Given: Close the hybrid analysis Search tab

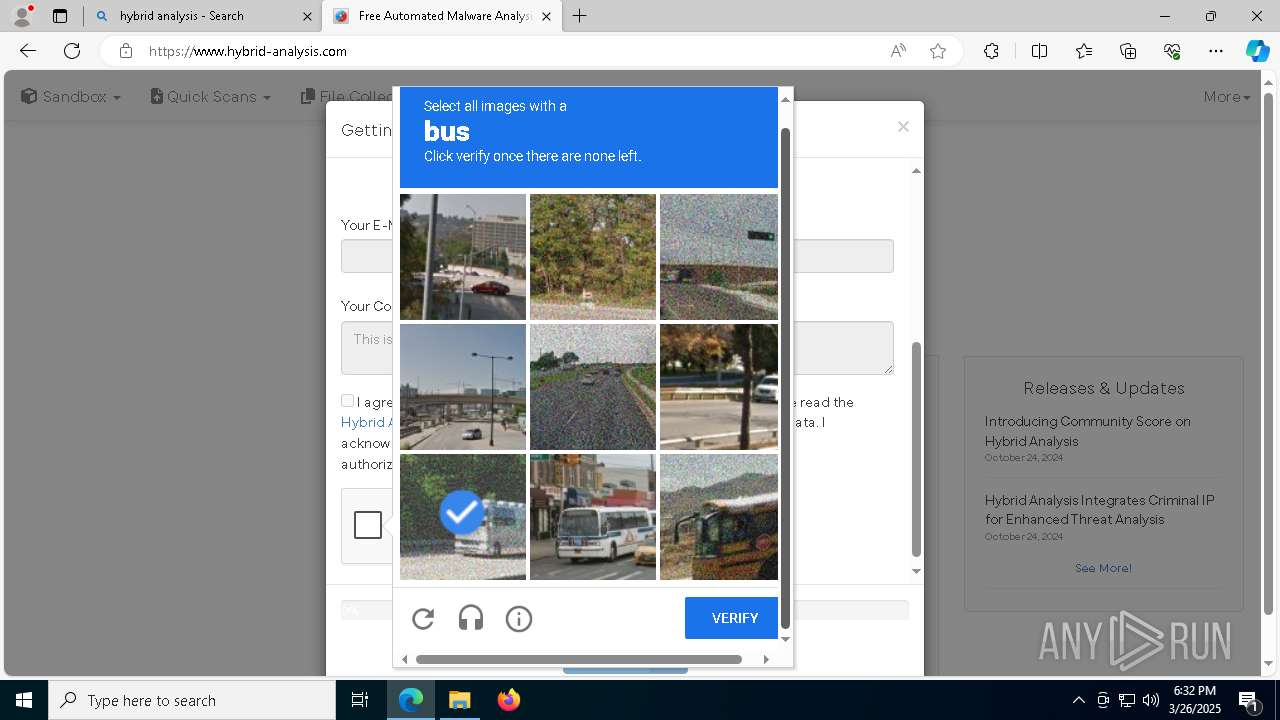Looking at the screenshot, I should coord(308,16).
